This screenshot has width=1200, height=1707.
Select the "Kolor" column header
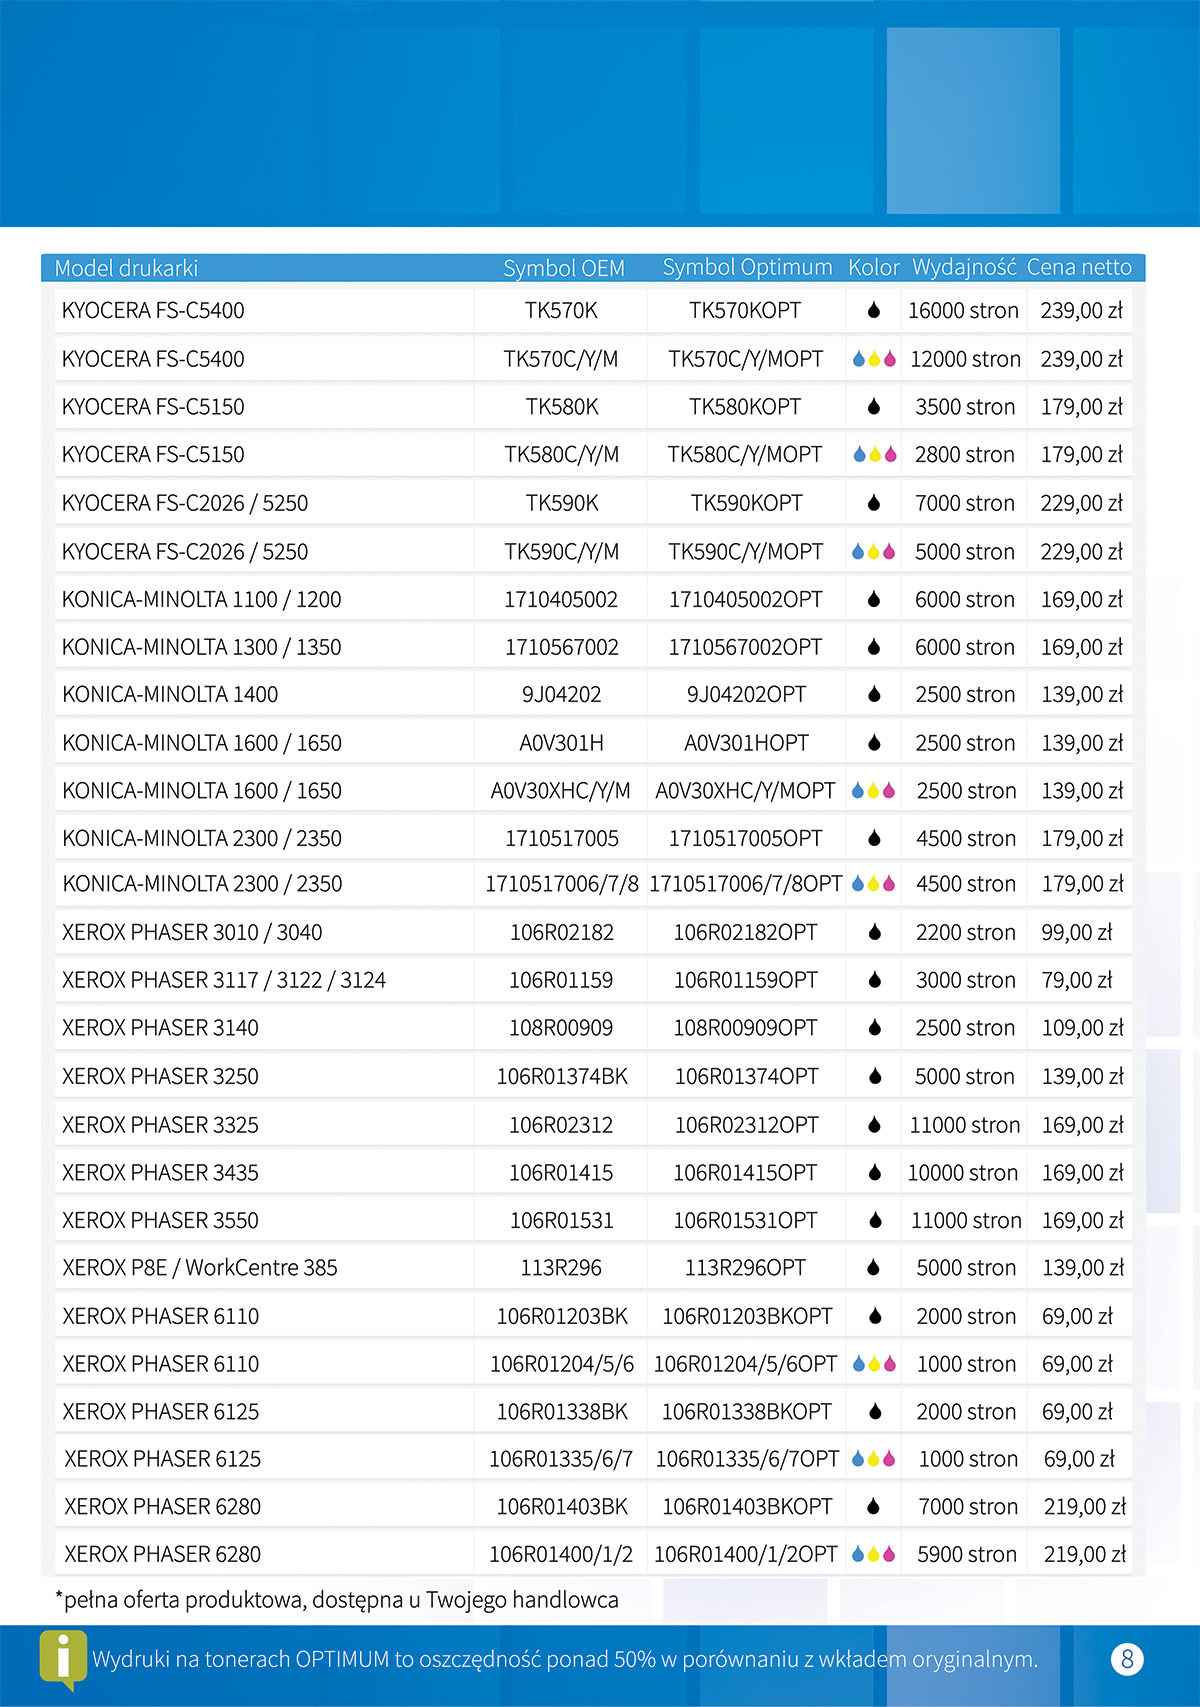coord(874,267)
